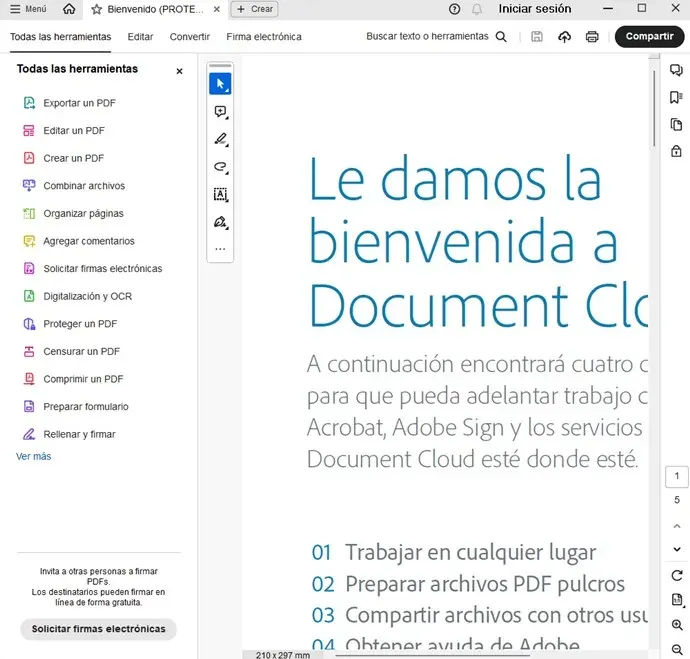This screenshot has width=690, height=659.
Task: Go to next page with down chevron
Action: click(x=677, y=549)
